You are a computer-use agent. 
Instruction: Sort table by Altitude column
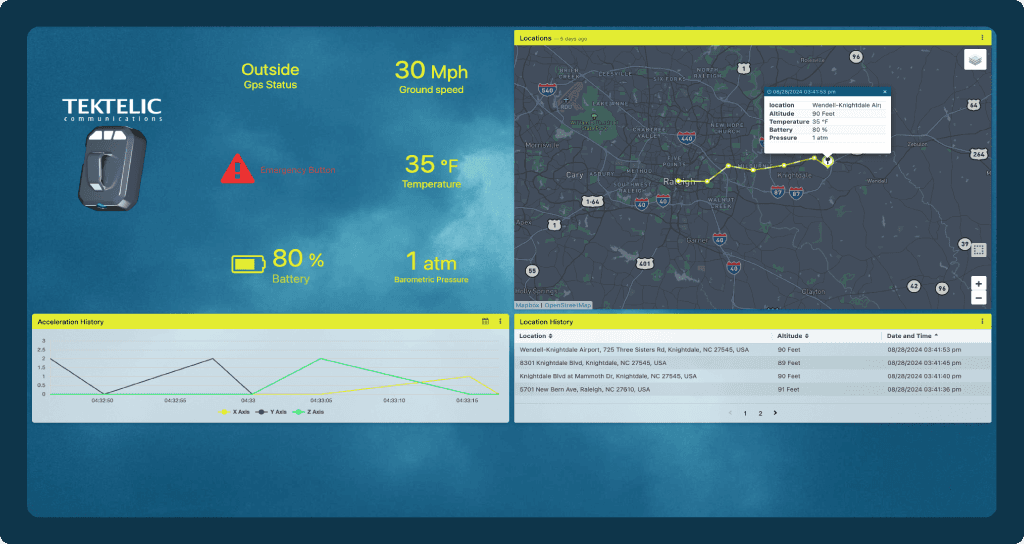[793, 336]
